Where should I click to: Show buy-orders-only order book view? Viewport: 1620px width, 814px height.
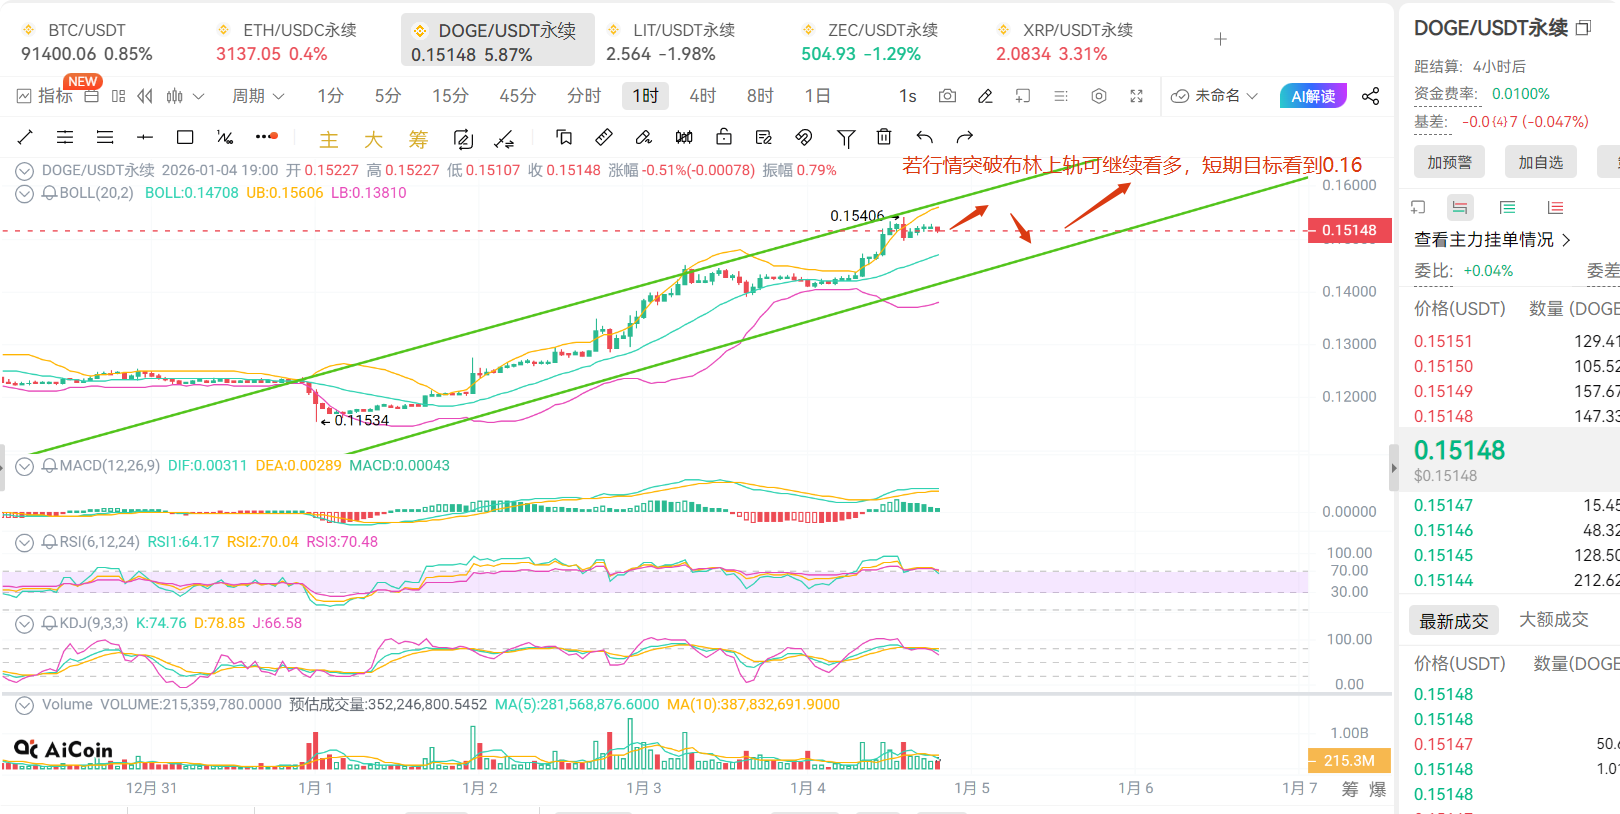(1507, 208)
